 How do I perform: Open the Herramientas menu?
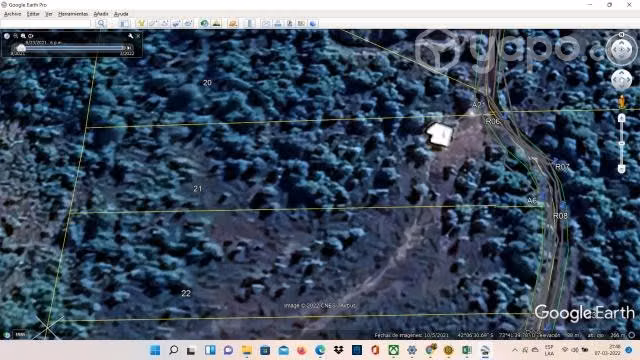tap(73, 14)
